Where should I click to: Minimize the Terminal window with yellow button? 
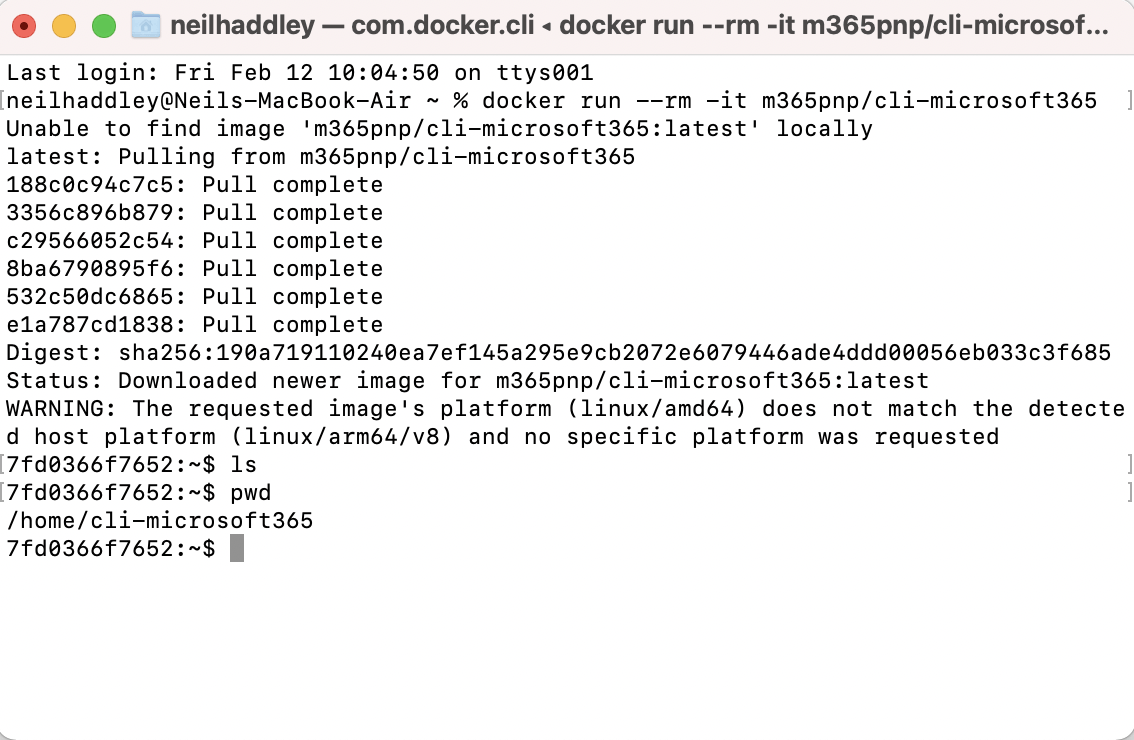point(64,26)
